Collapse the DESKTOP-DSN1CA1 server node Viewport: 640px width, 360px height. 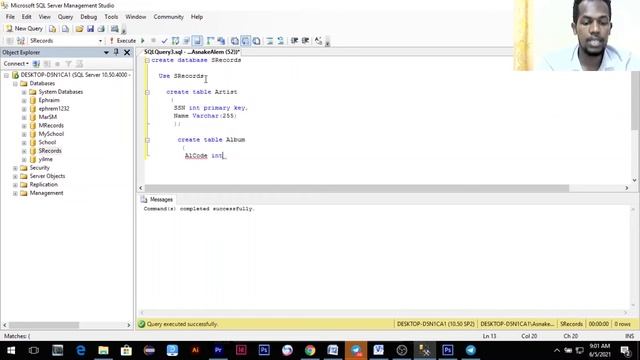6,75
